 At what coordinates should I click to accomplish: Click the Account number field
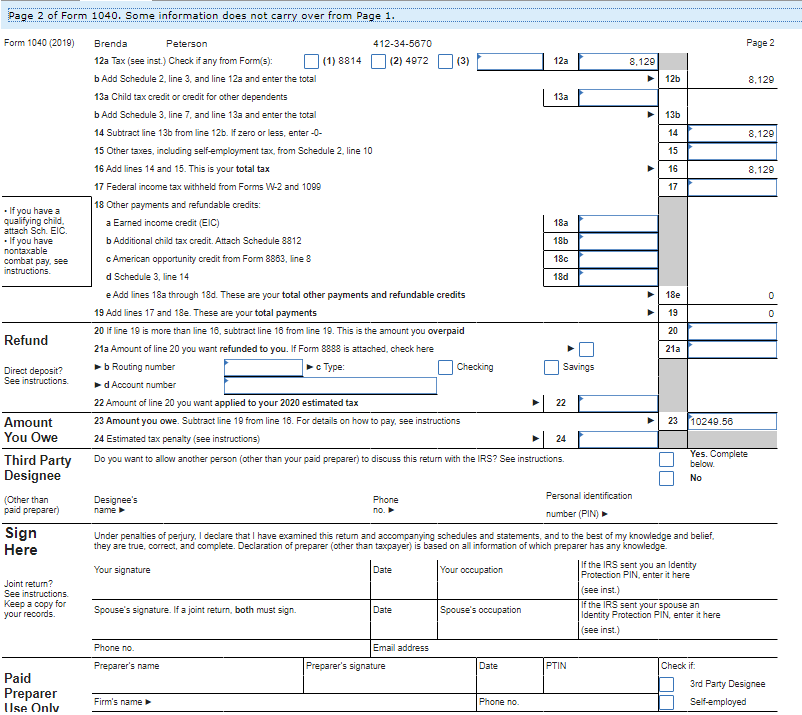pyautogui.click(x=330, y=385)
